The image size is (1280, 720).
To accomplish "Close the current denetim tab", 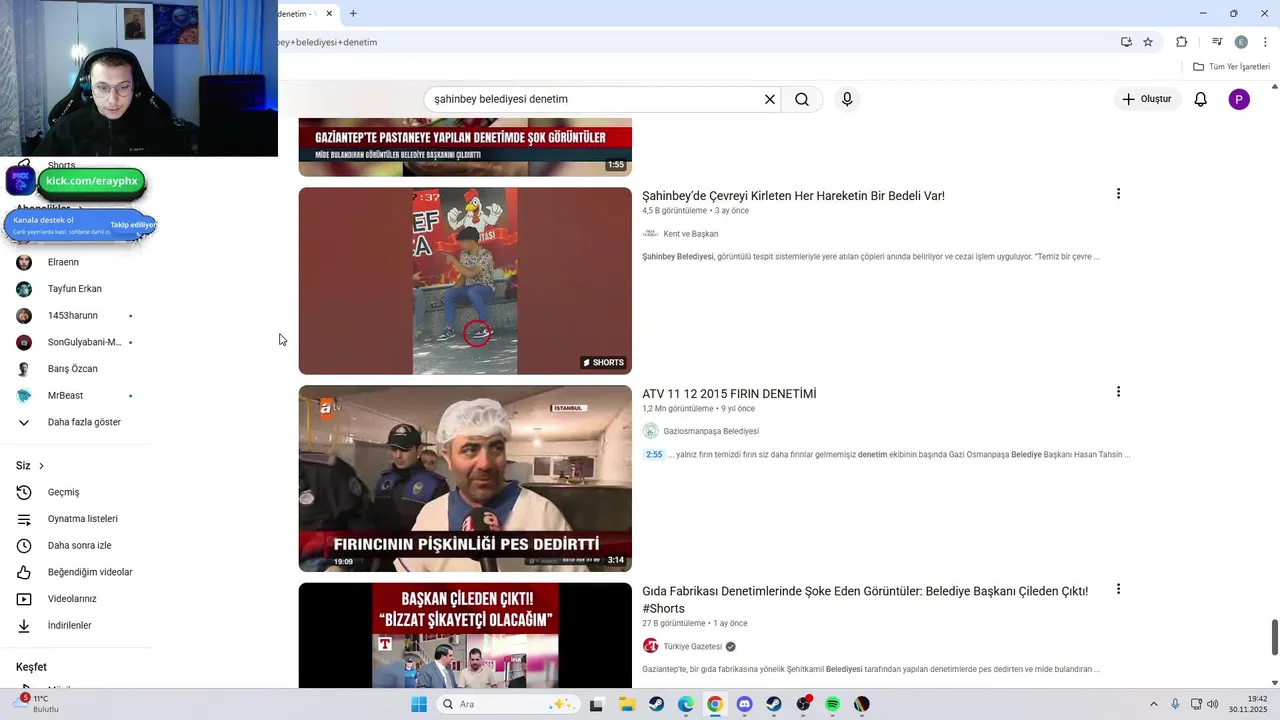I will [x=329, y=13].
